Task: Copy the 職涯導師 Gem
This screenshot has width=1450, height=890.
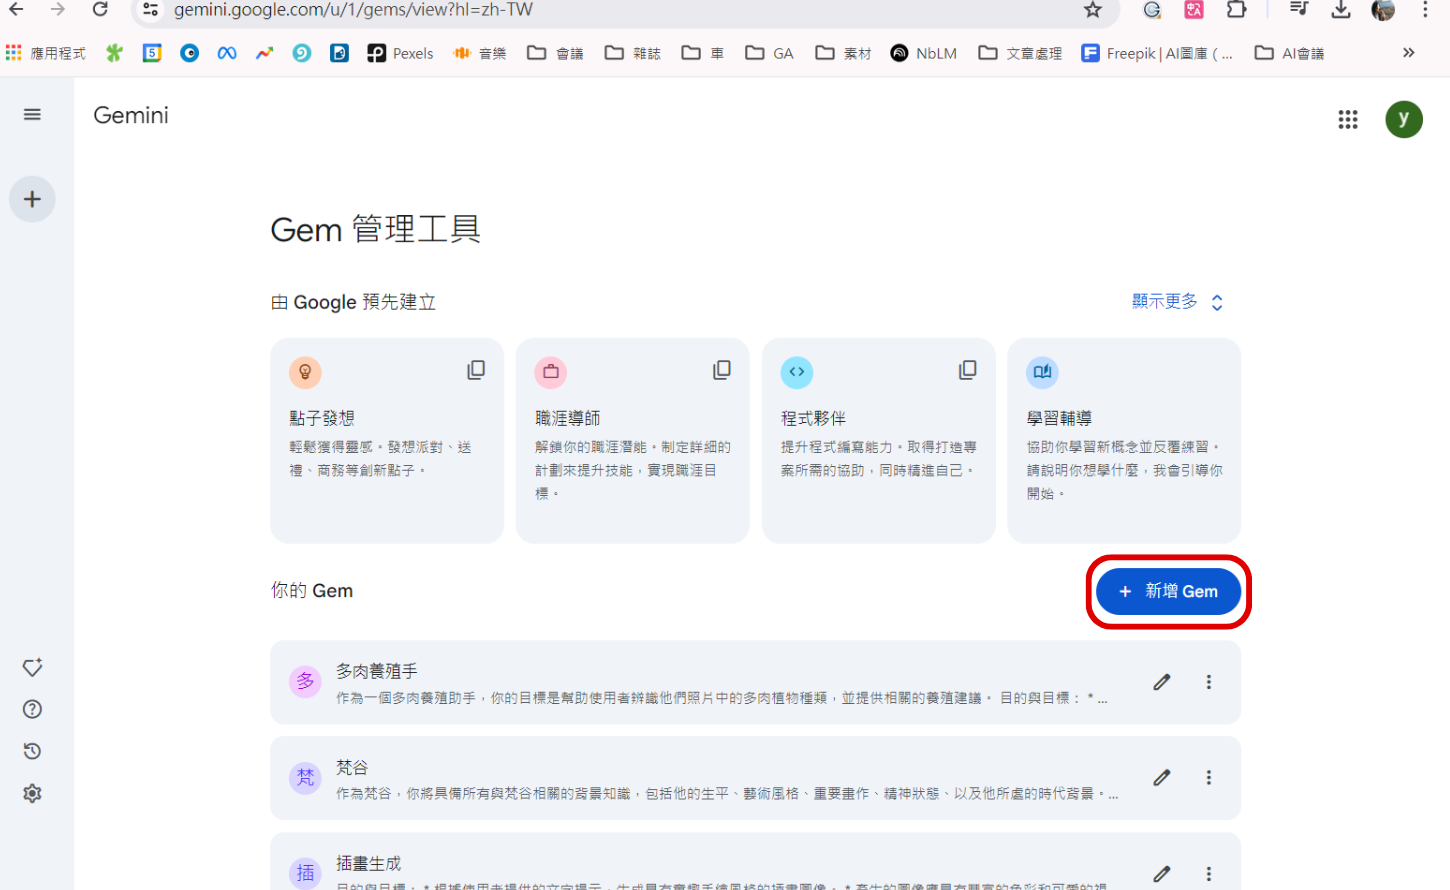Action: coord(721,370)
